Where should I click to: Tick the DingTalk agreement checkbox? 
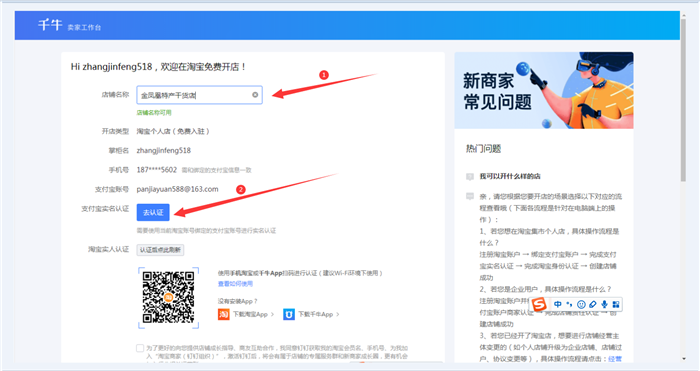coord(140,348)
